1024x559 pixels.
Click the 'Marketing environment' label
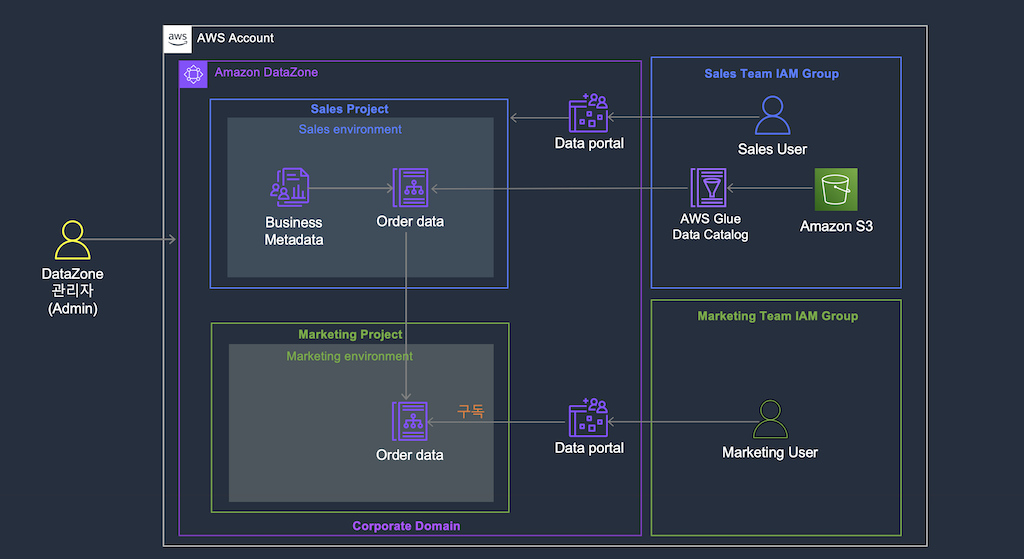349,356
